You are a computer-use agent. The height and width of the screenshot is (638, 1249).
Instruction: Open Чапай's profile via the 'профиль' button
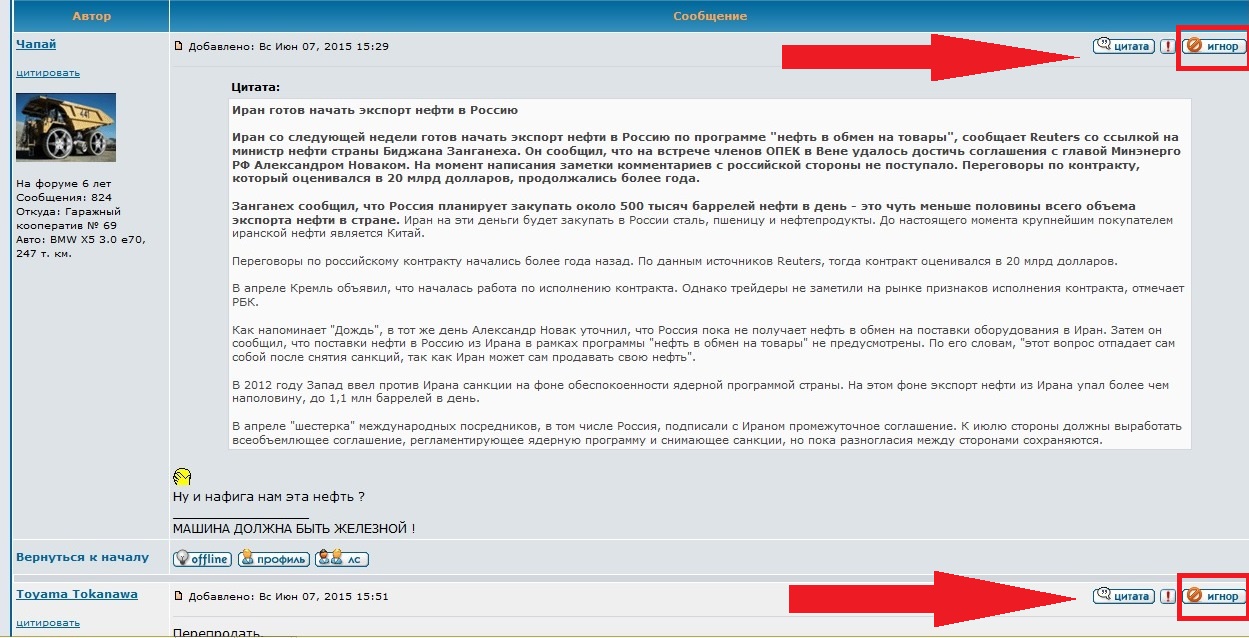pyautogui.click(x=273, y=559)
